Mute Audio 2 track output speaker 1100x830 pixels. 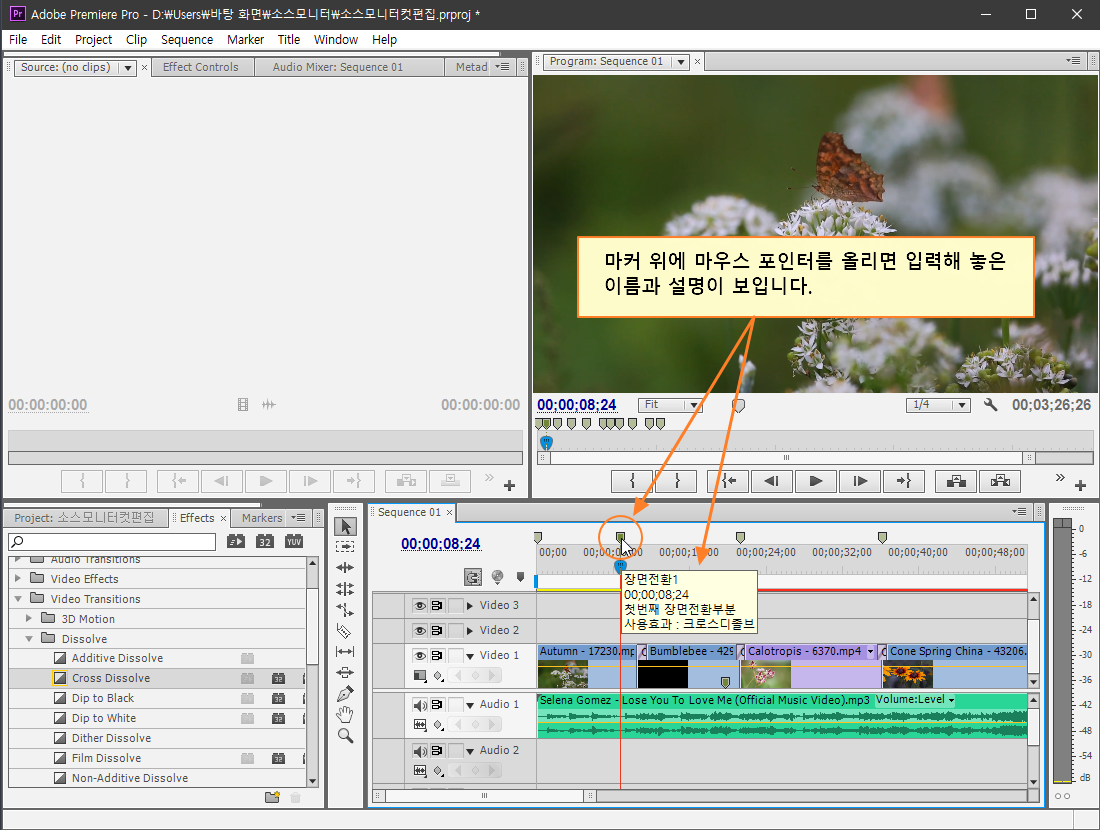pos(420,751)
